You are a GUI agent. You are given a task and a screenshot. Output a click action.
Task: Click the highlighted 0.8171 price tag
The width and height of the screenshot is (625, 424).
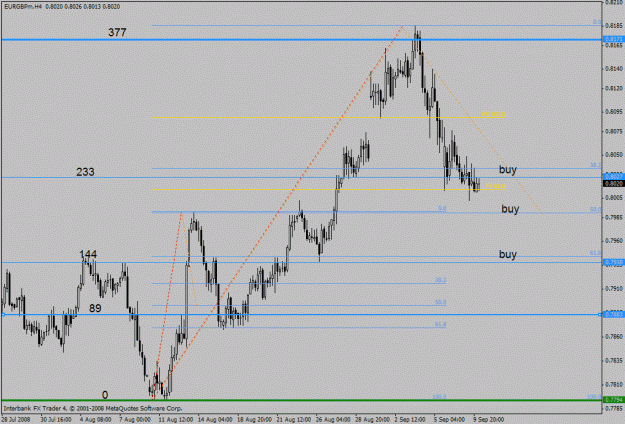(614, 39)
